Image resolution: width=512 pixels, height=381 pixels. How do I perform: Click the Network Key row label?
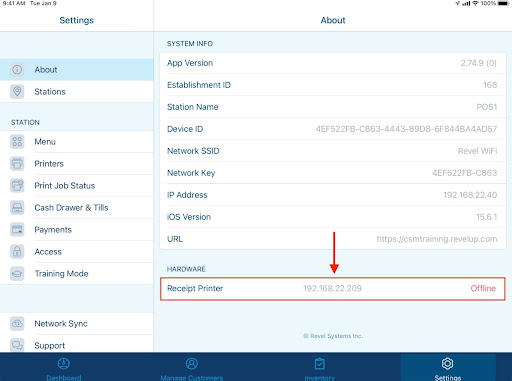click(191, 173)
